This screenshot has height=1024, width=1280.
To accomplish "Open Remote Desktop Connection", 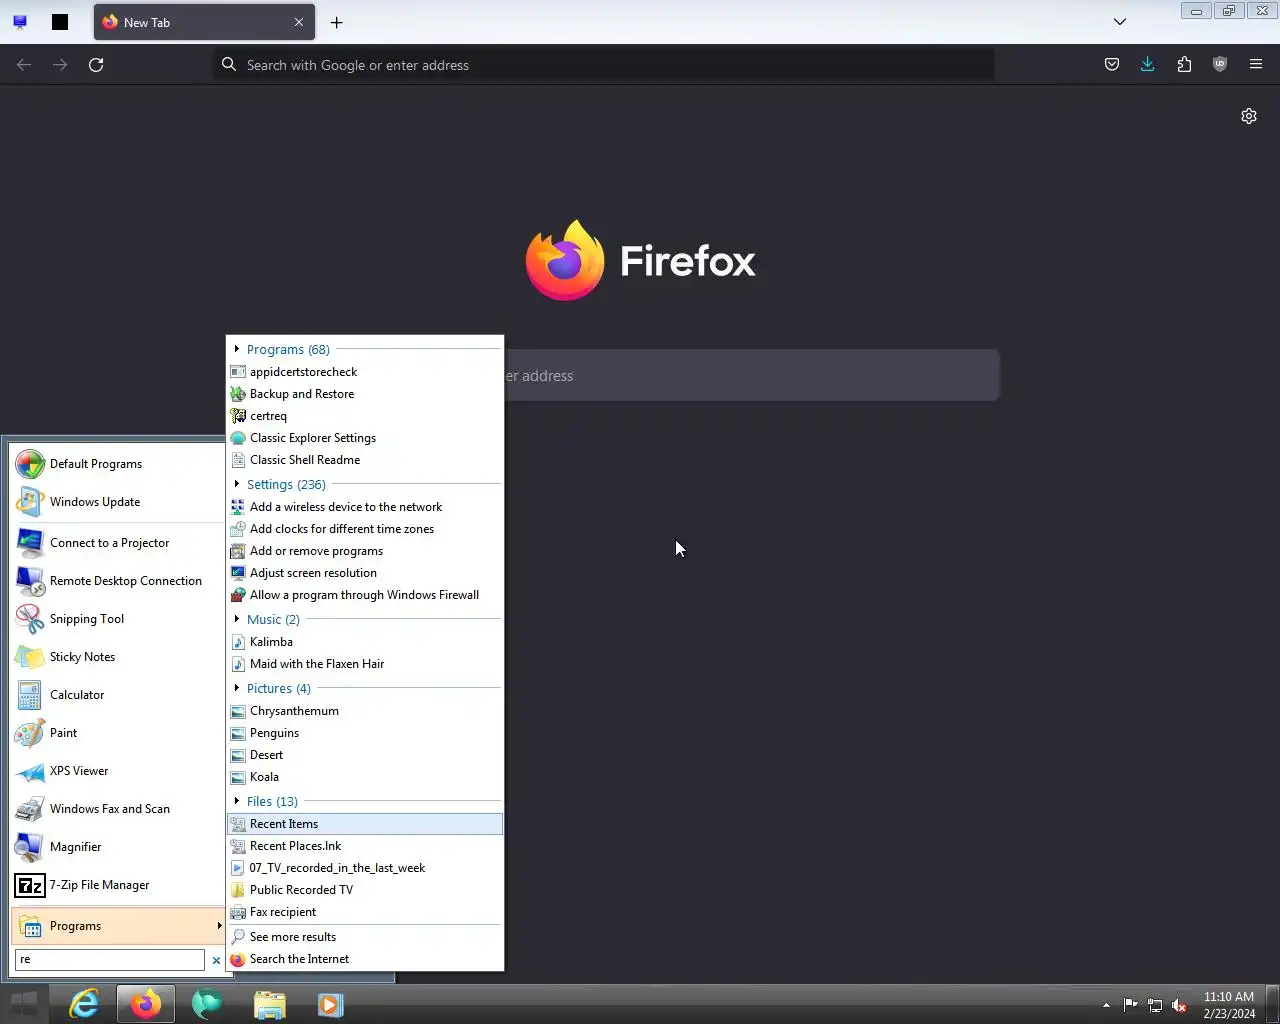I will 118,581.
